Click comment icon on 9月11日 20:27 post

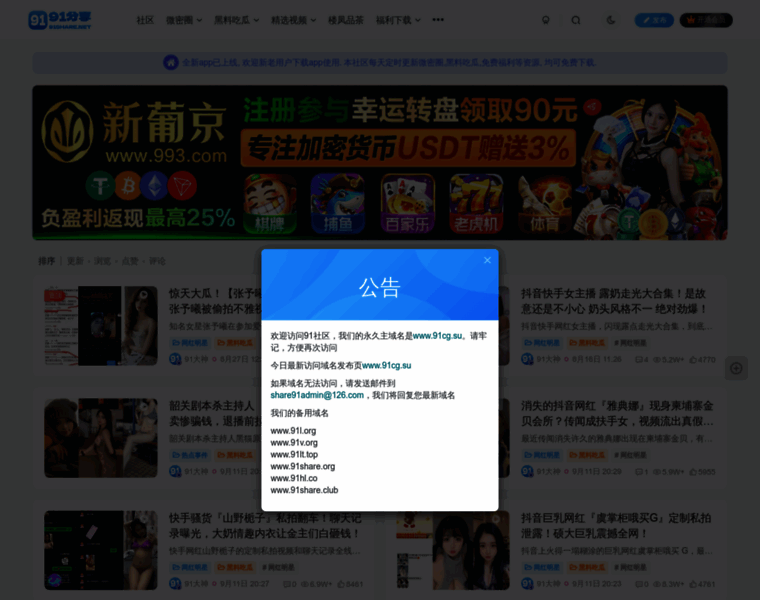click(x=286, y=584)
